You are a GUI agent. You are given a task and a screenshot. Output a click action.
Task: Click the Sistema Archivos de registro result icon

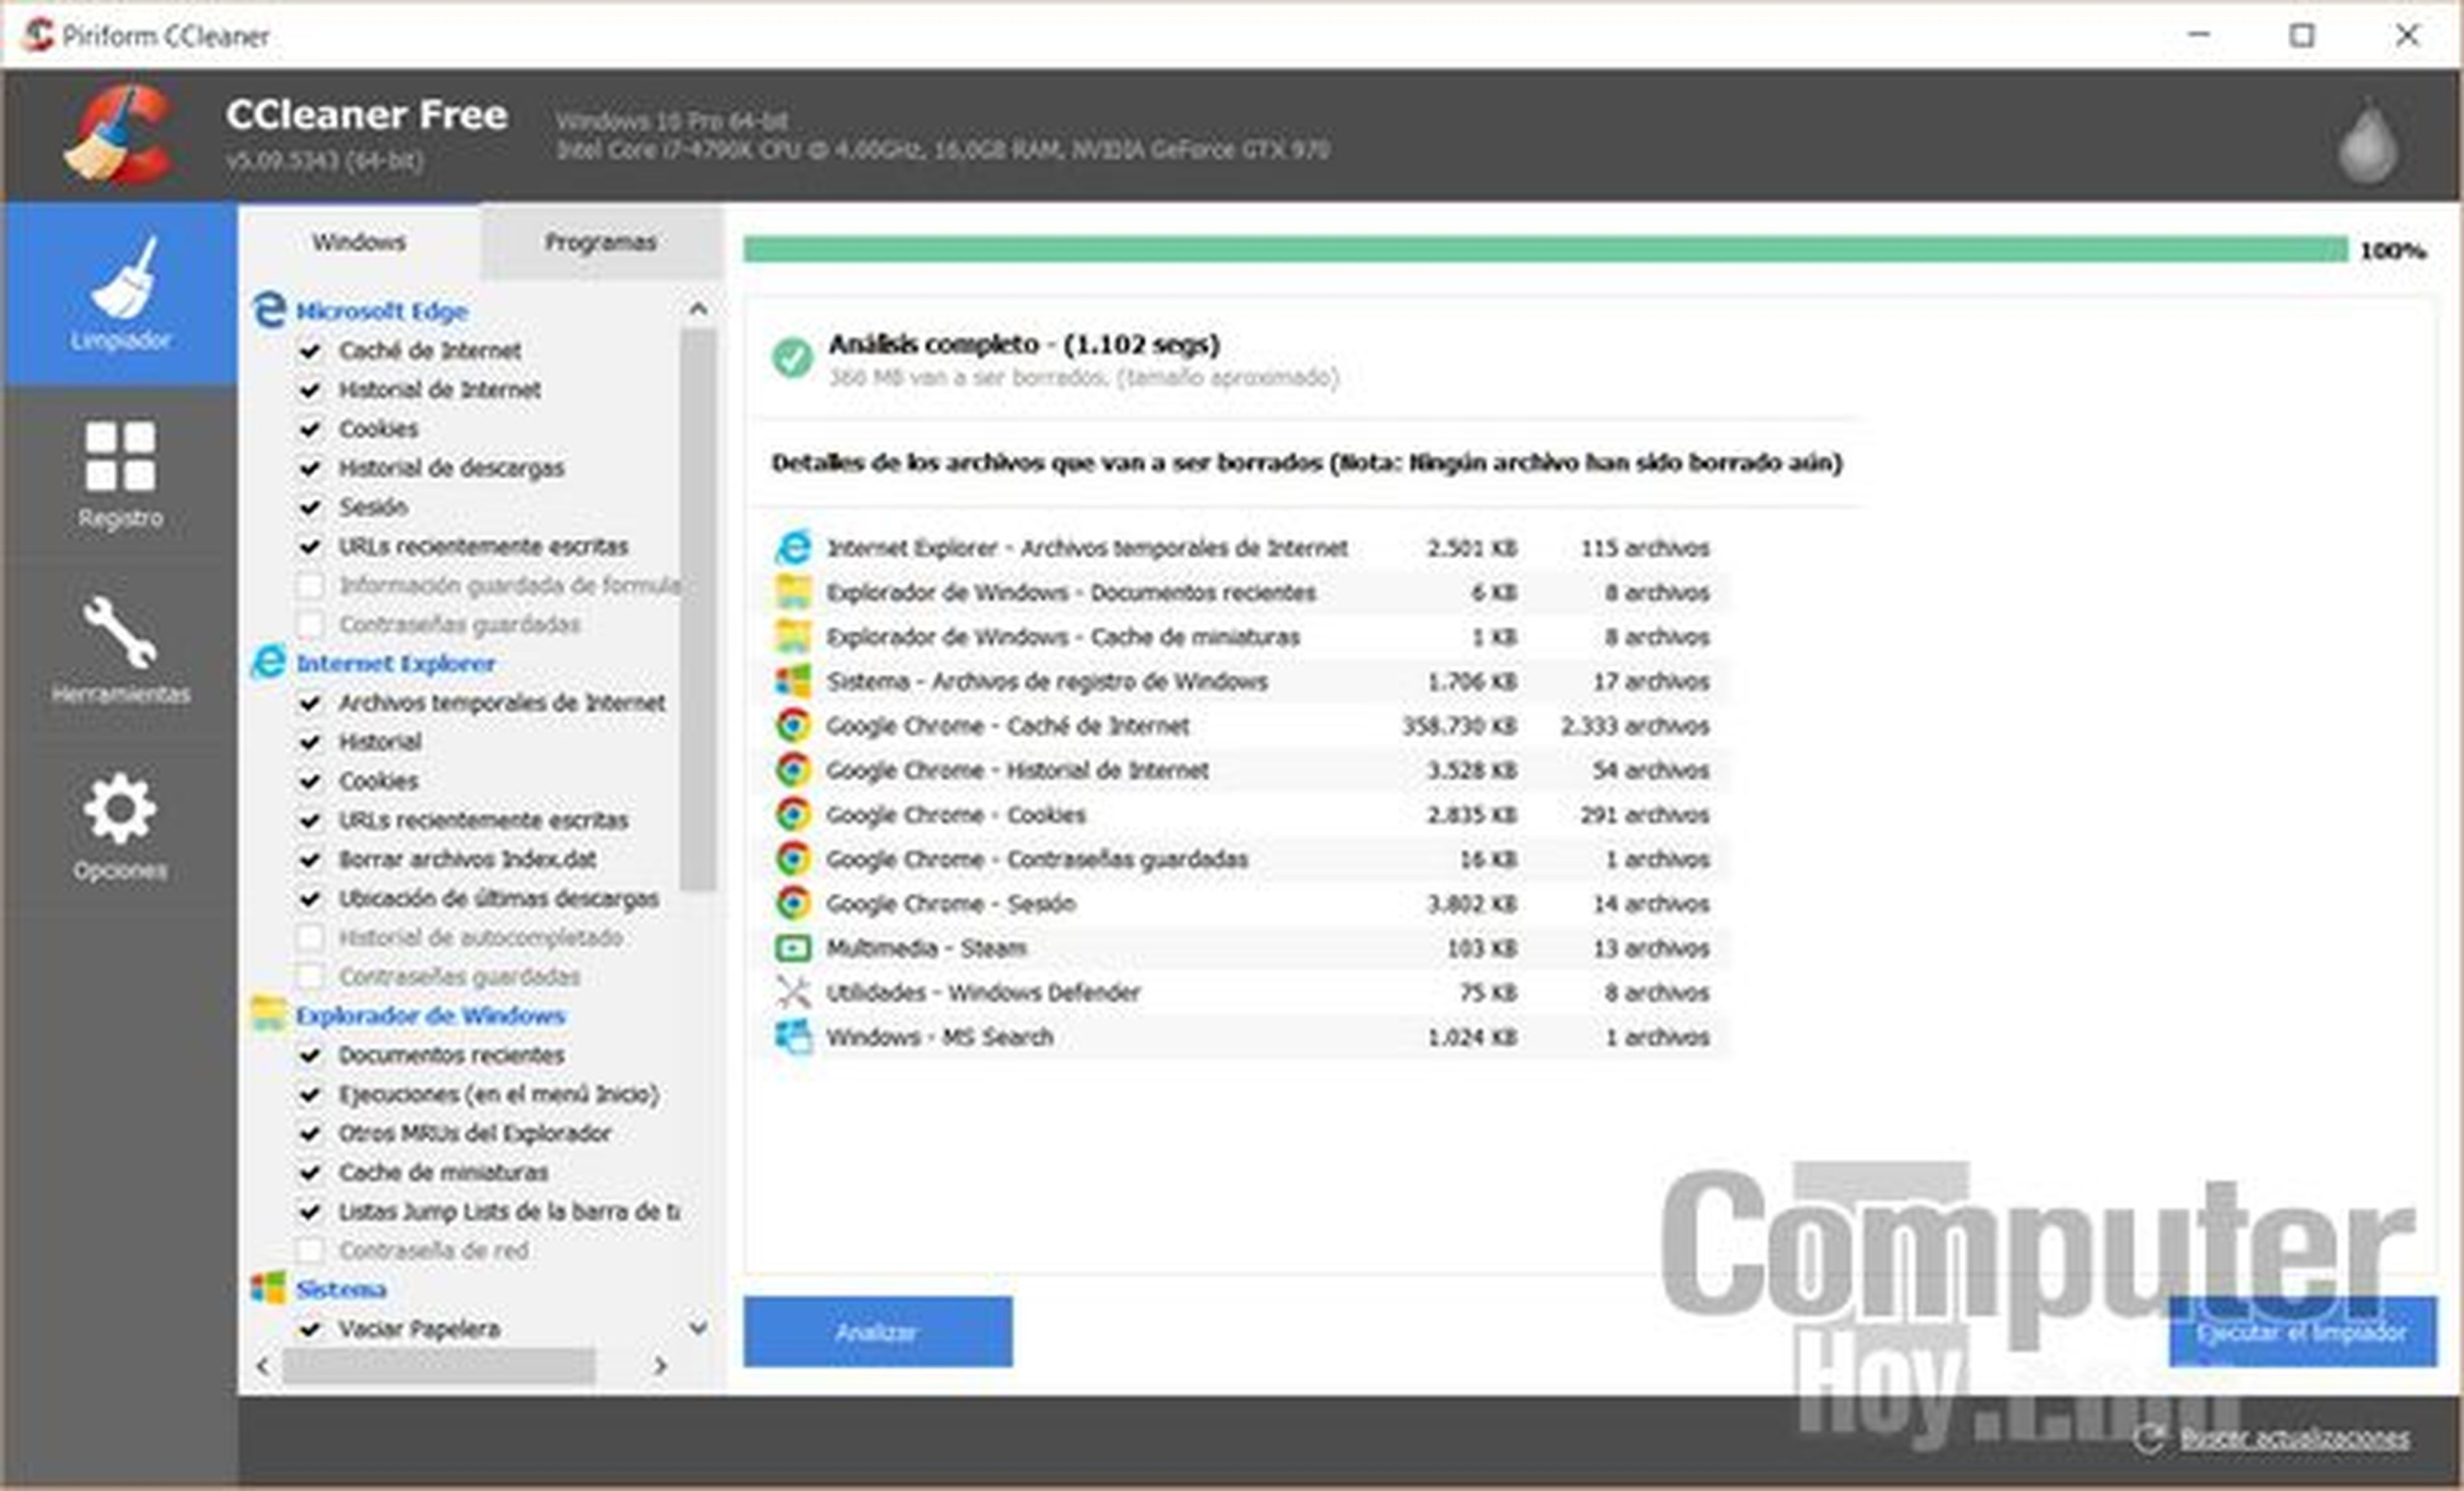(x=794, y=681)
